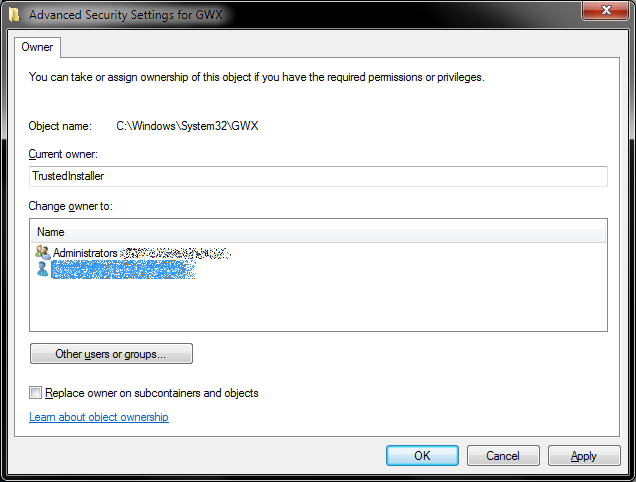Click the 'Replace owner on subcontainers and objects' label

pyautogui.click(x=152, y=393)
